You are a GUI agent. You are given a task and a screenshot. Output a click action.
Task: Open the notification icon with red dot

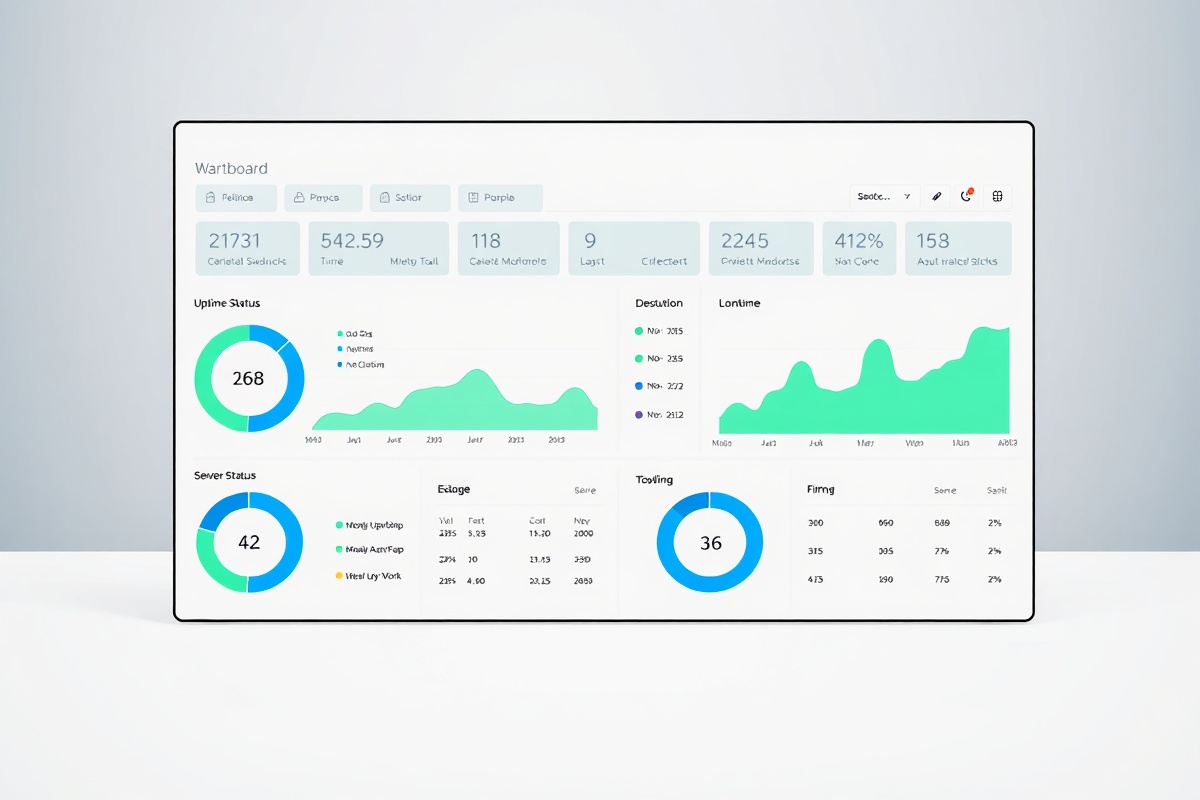pyautogui.click(x=967, y=196)
